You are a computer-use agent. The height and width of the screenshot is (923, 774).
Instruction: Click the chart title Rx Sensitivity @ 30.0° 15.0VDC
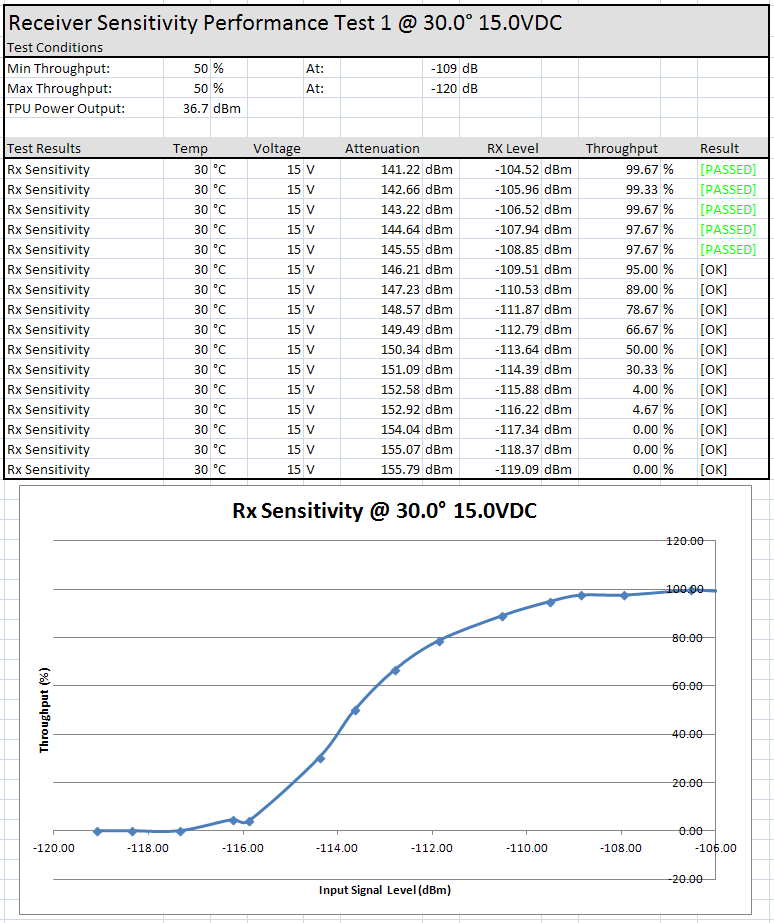(x=384, y=510)
